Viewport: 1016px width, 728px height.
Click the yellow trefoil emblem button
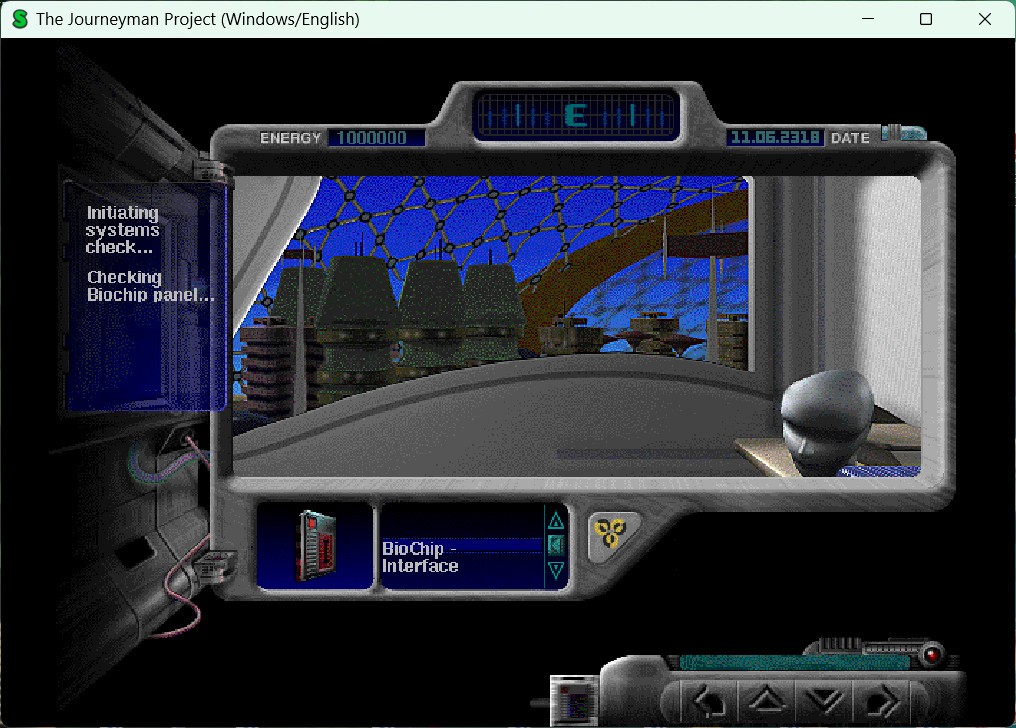(610, 533)
